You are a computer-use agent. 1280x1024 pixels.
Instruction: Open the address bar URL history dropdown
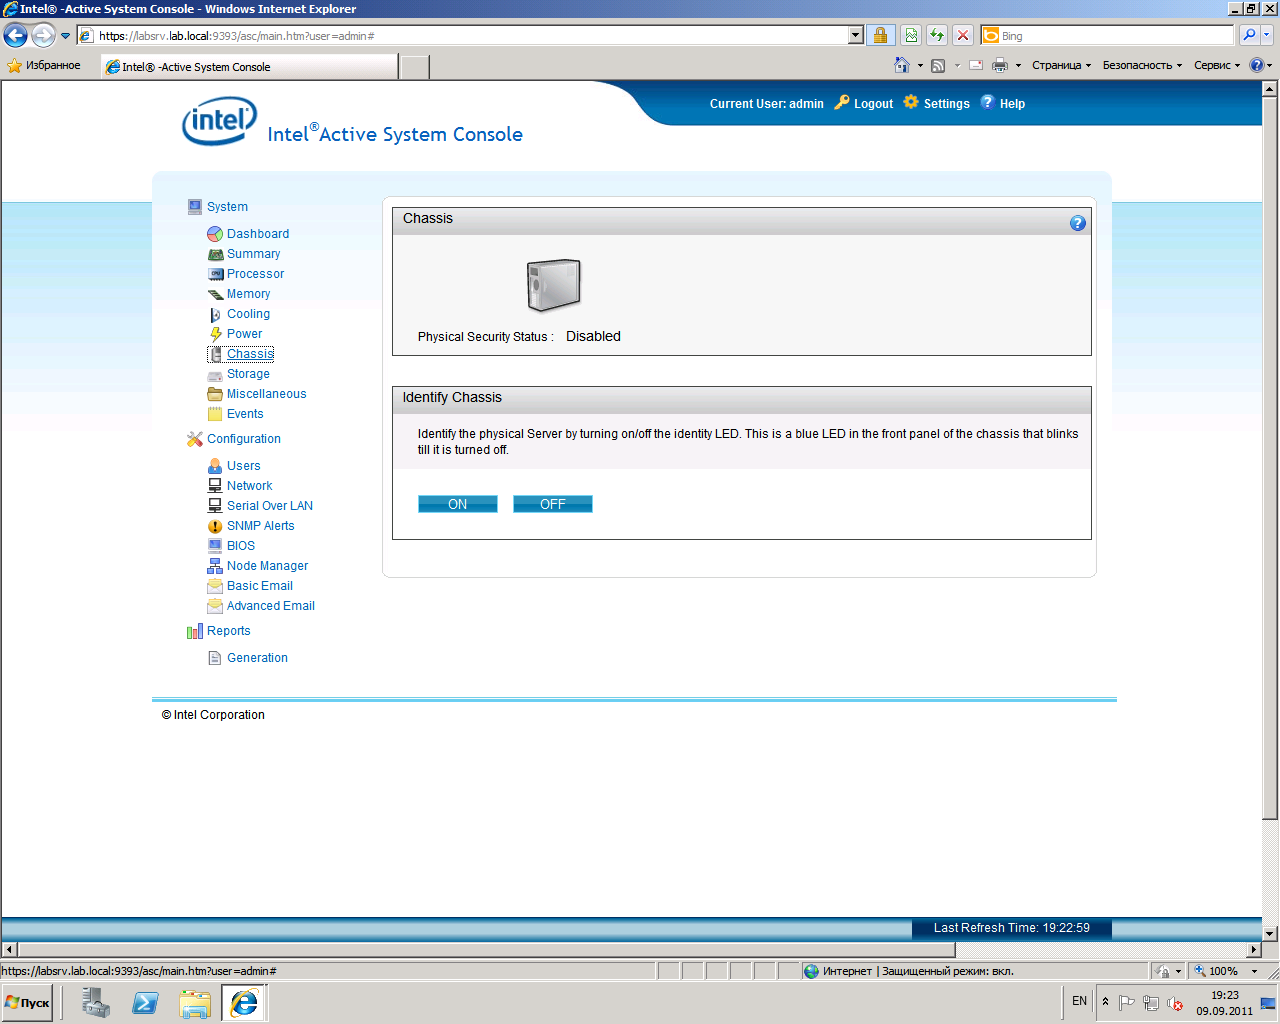[x=855, y=36]
